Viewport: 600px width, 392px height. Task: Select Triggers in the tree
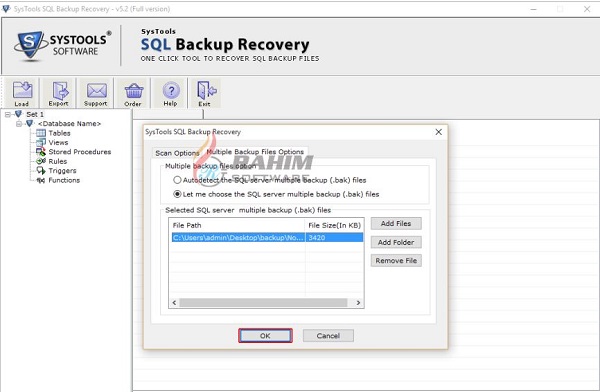point(62,171)
